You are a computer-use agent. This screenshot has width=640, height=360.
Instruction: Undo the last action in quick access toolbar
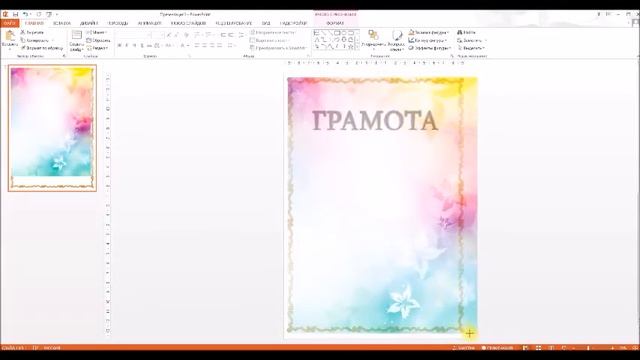(26, 14)
